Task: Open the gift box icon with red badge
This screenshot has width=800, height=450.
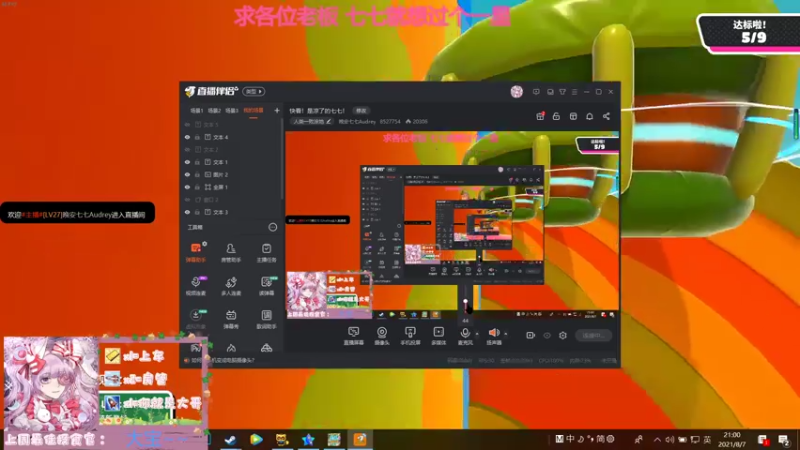Action: [540, 116]
